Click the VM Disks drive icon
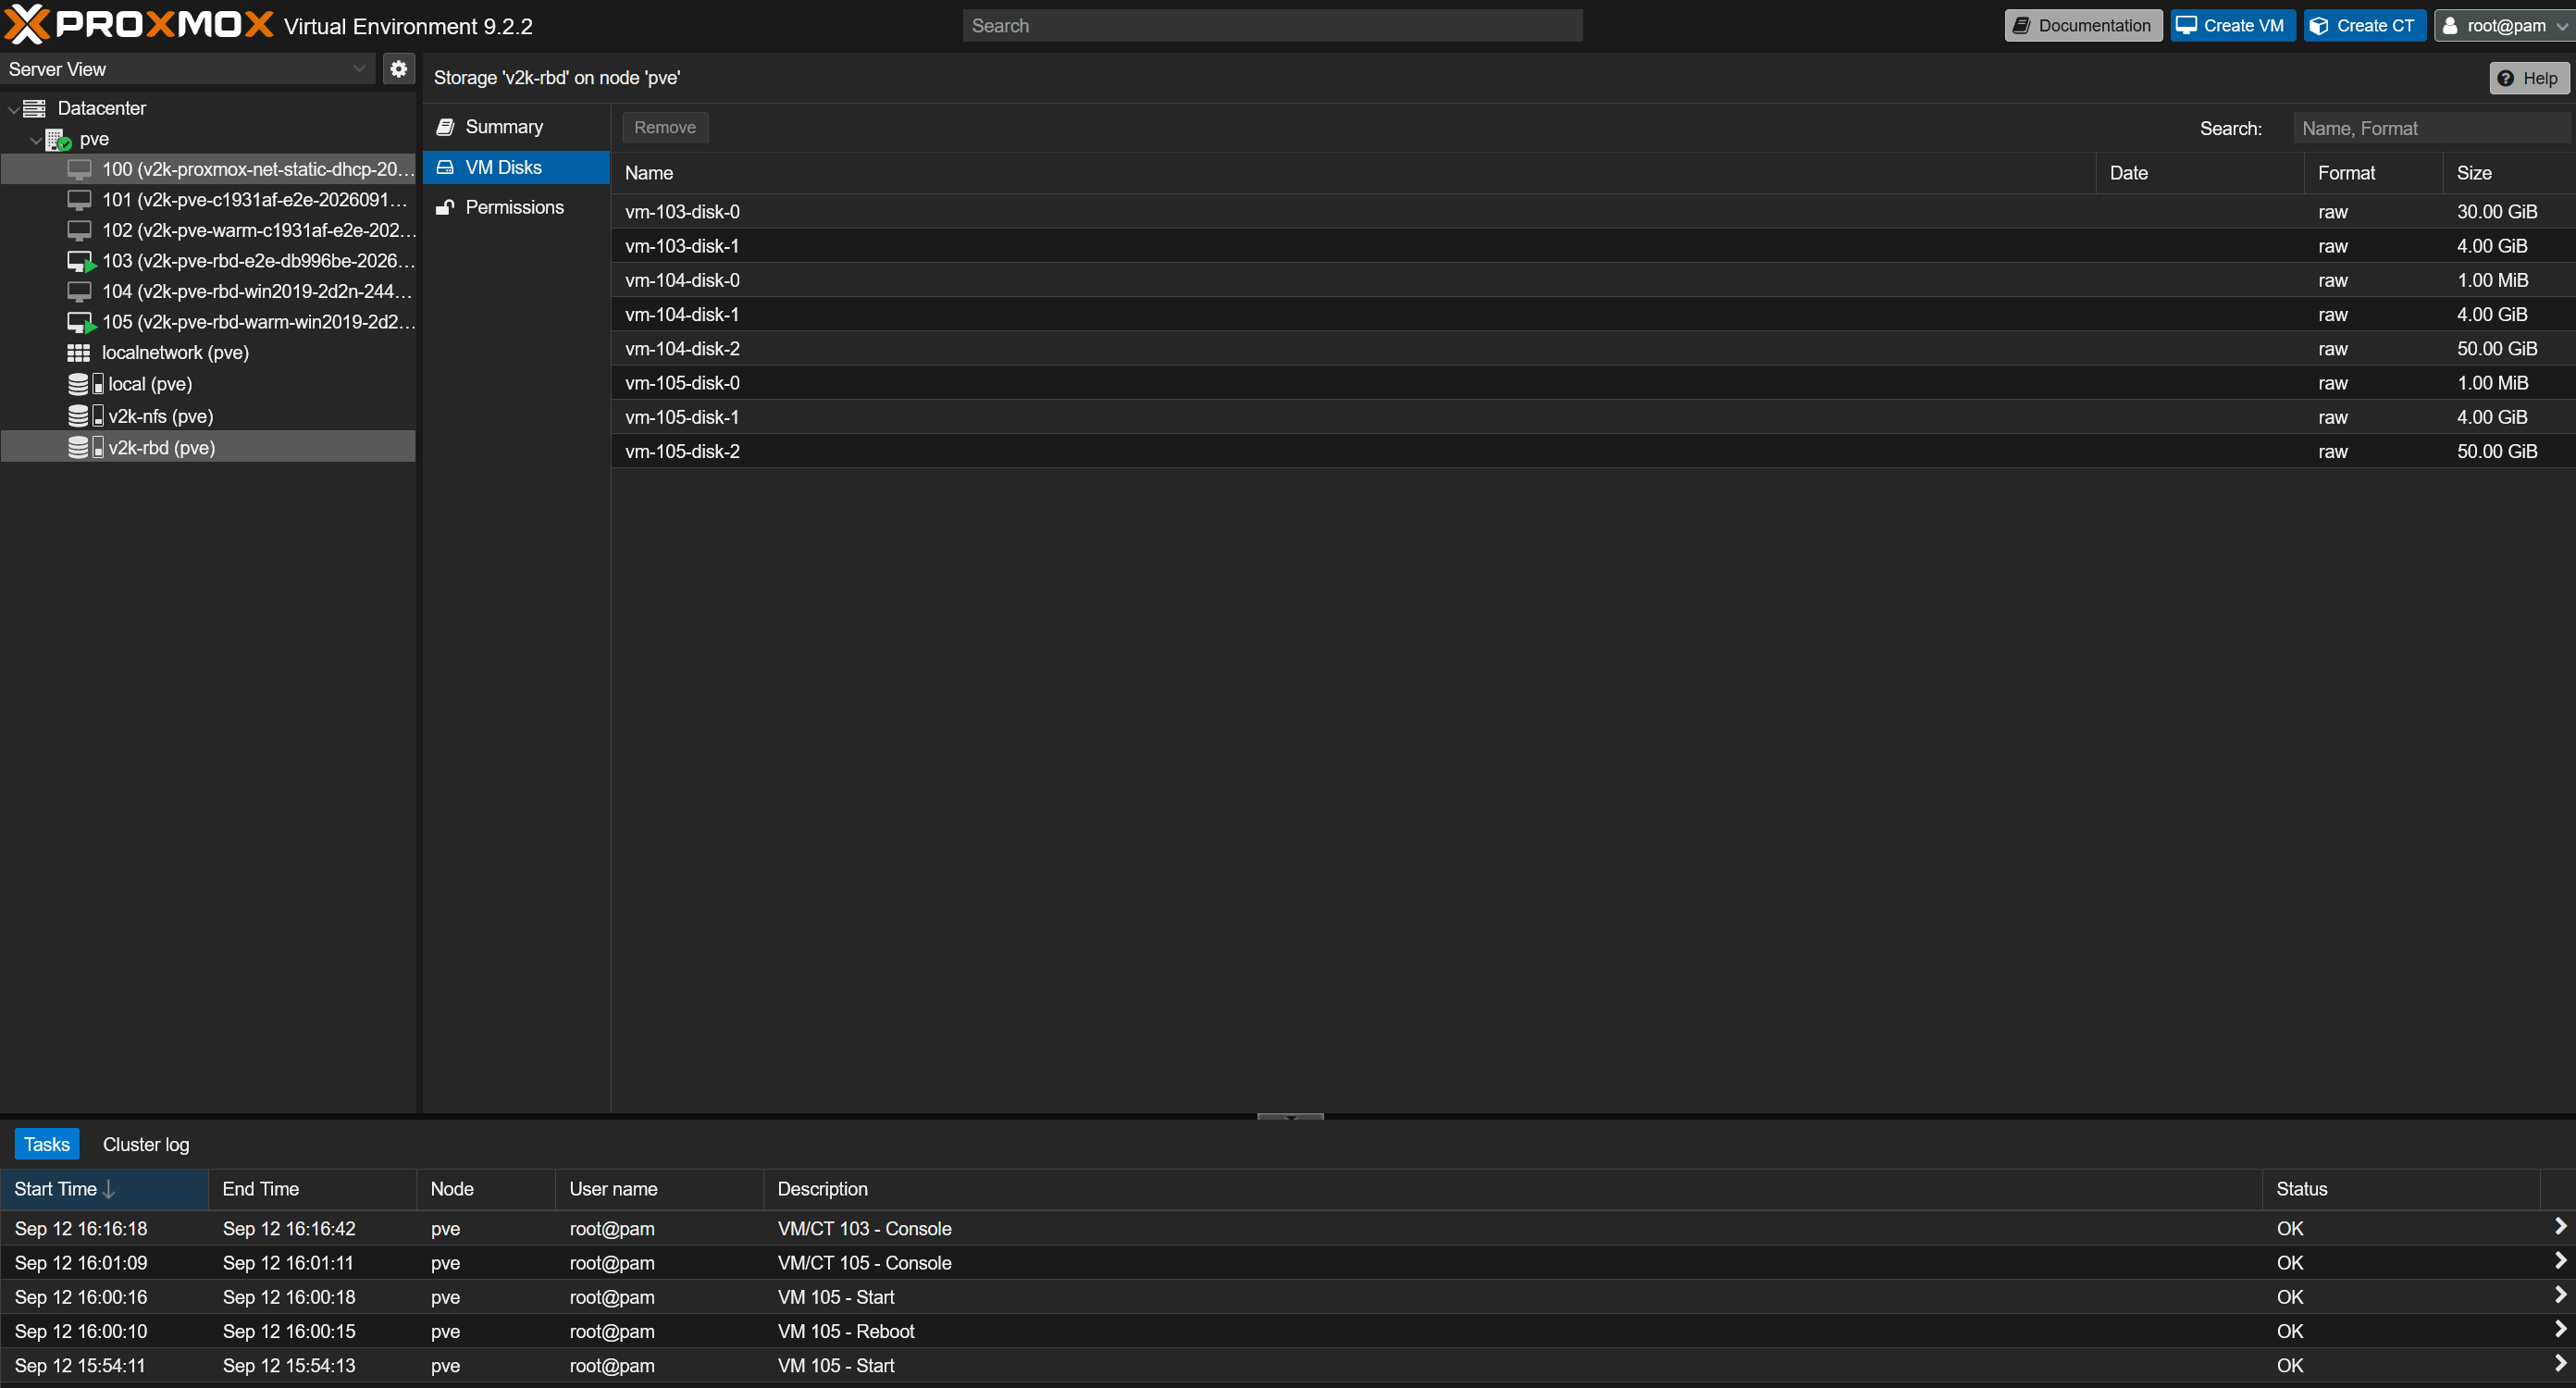 pos(445,167)
